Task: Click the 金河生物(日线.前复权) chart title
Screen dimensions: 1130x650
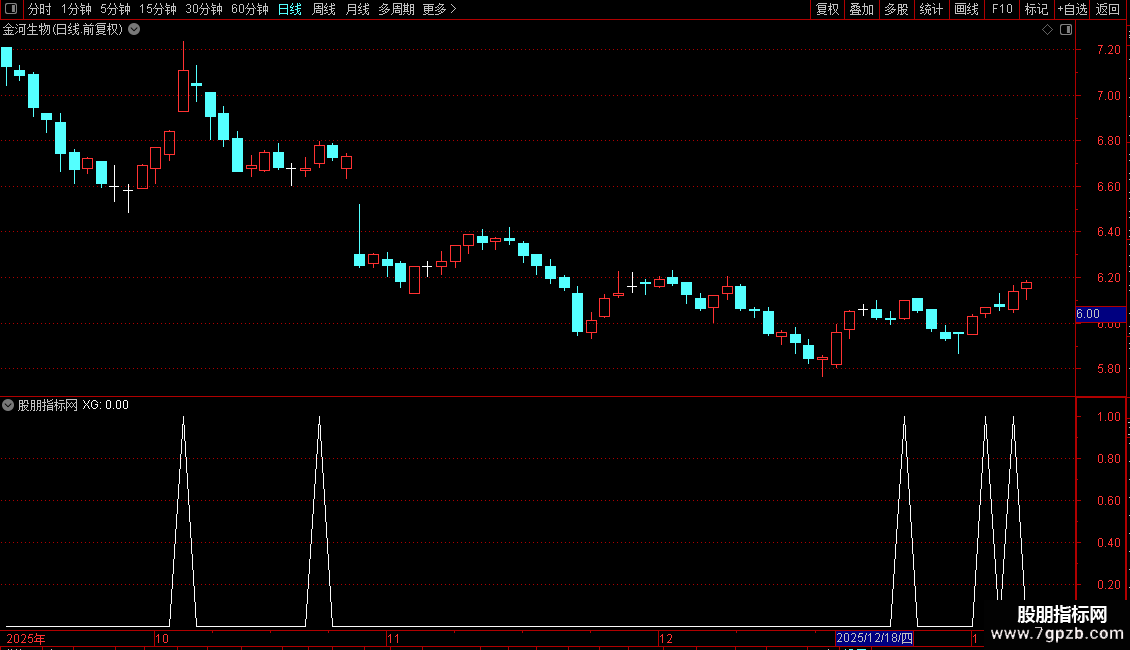Action: [63, 30]
